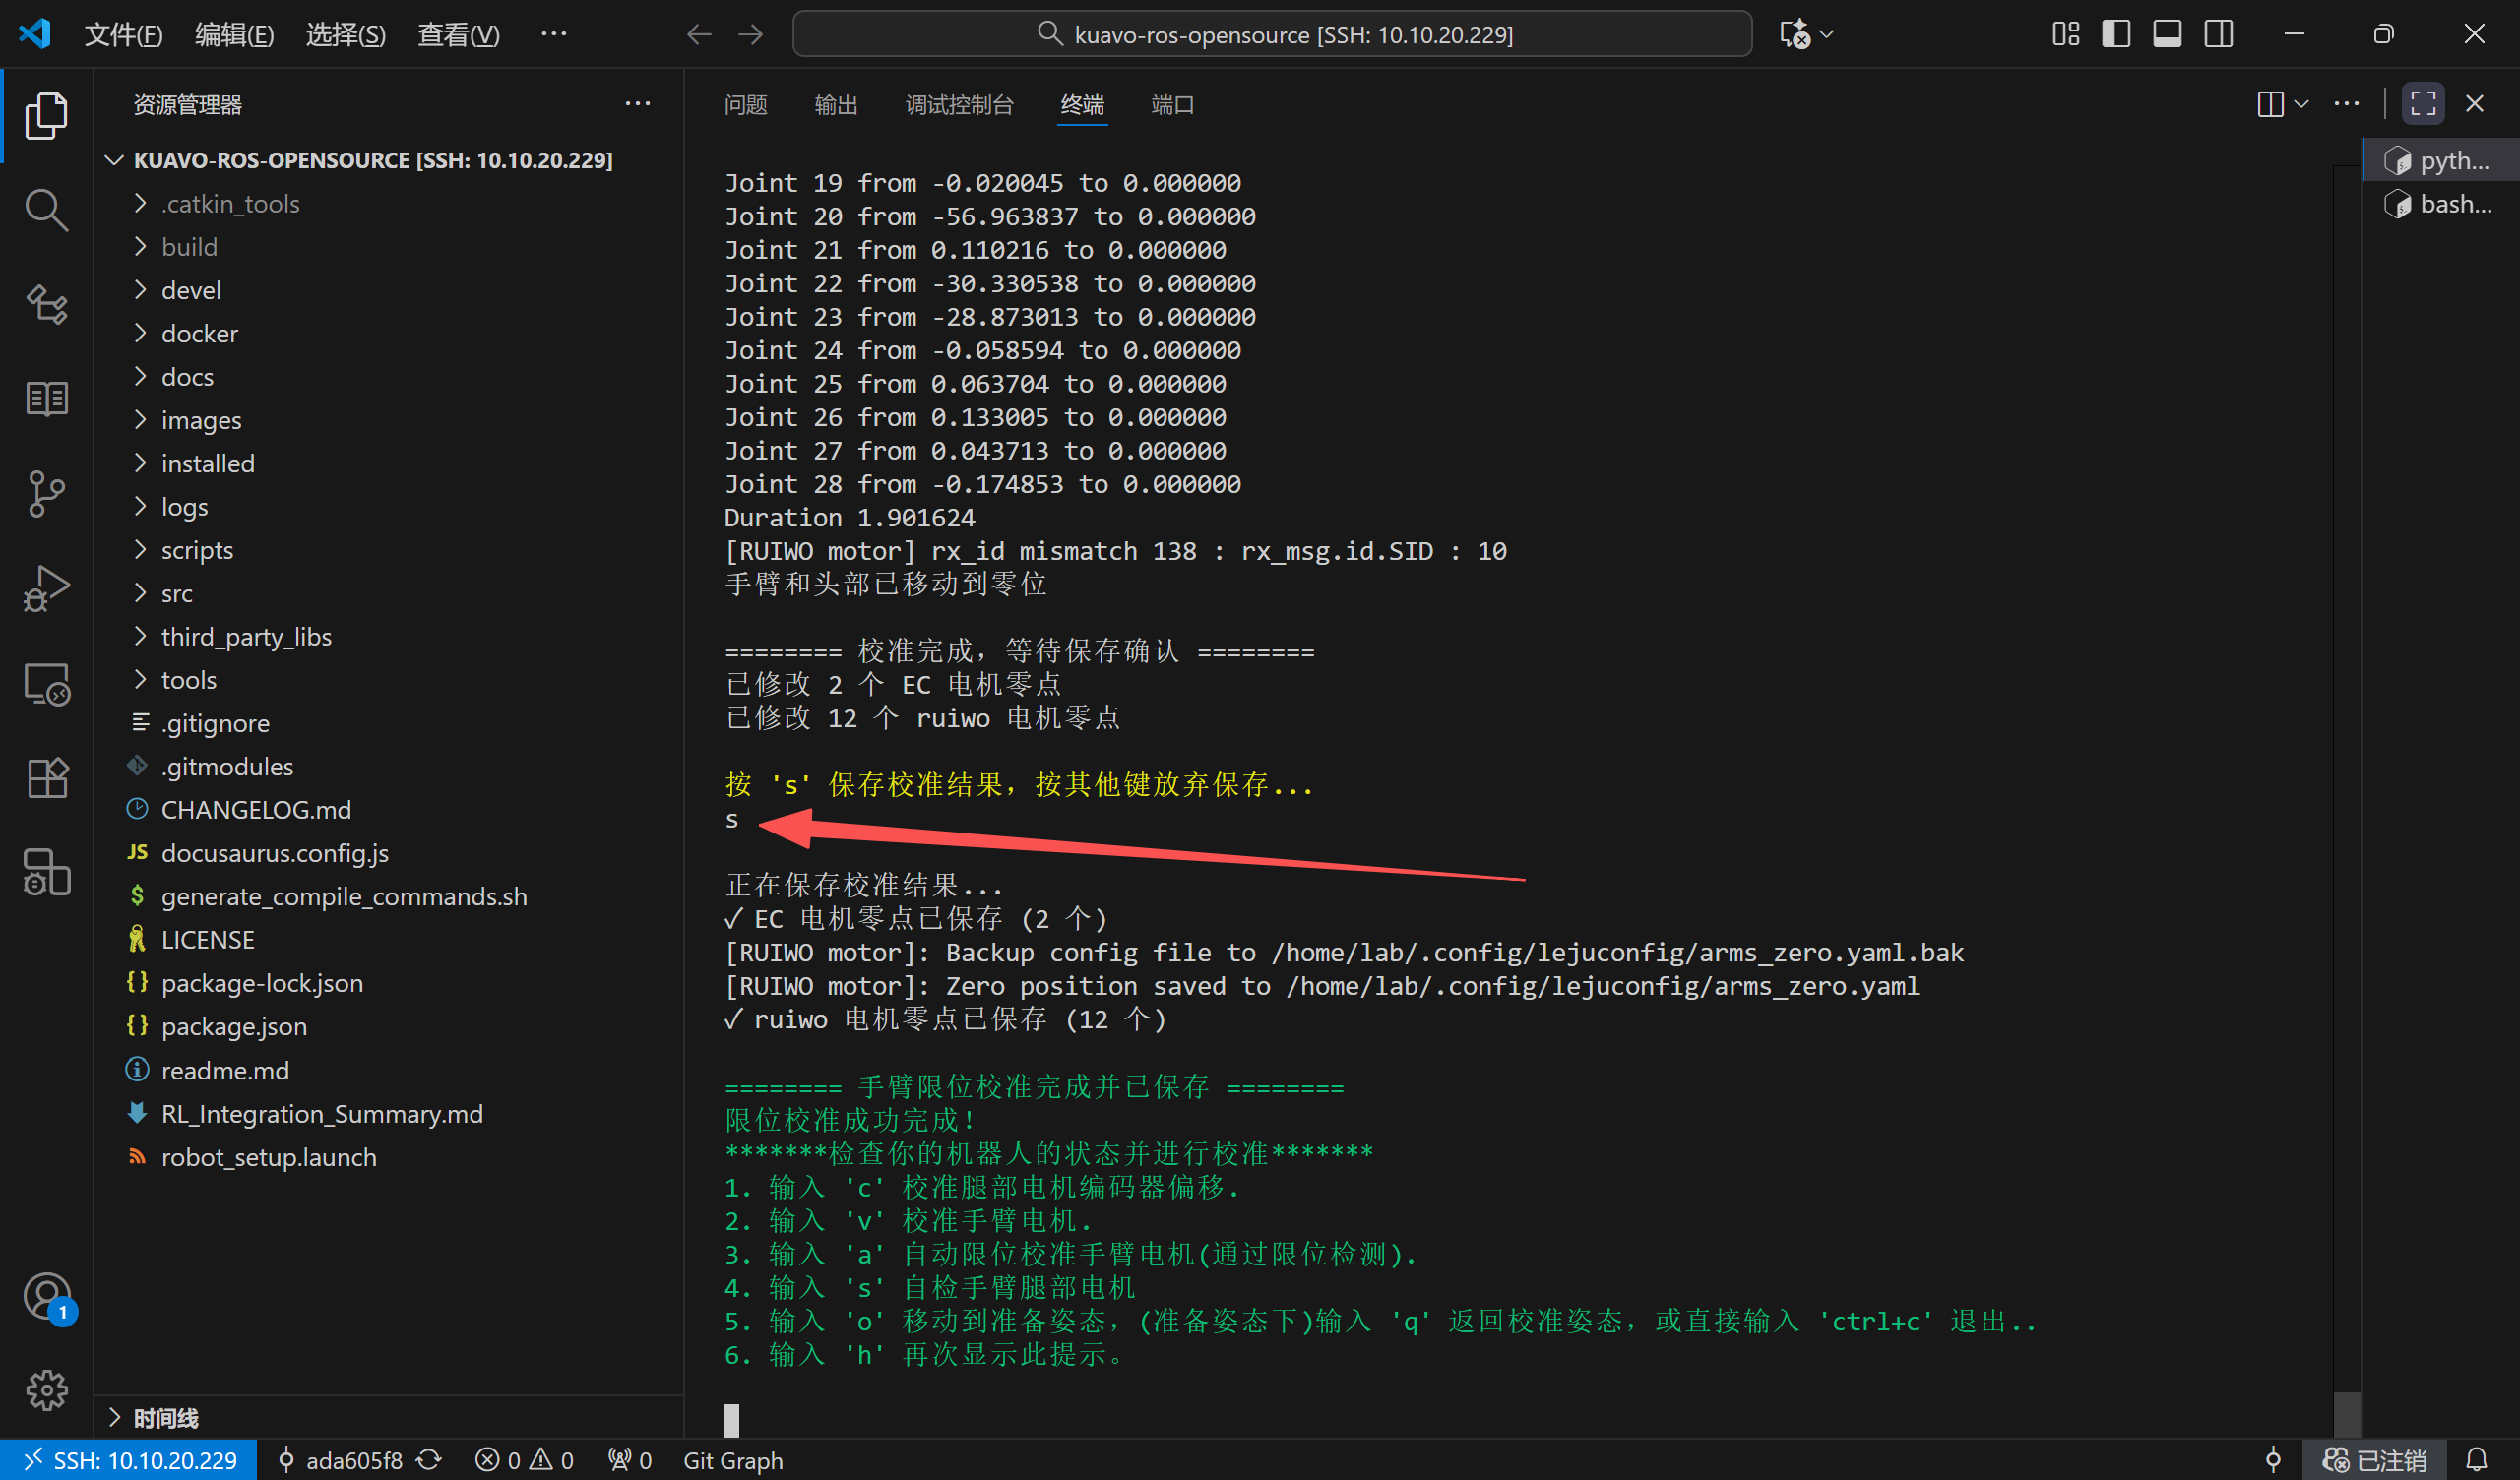Click the Accounts icon with badge
Screen dimensions: 2520x1480
point(46,1297)
